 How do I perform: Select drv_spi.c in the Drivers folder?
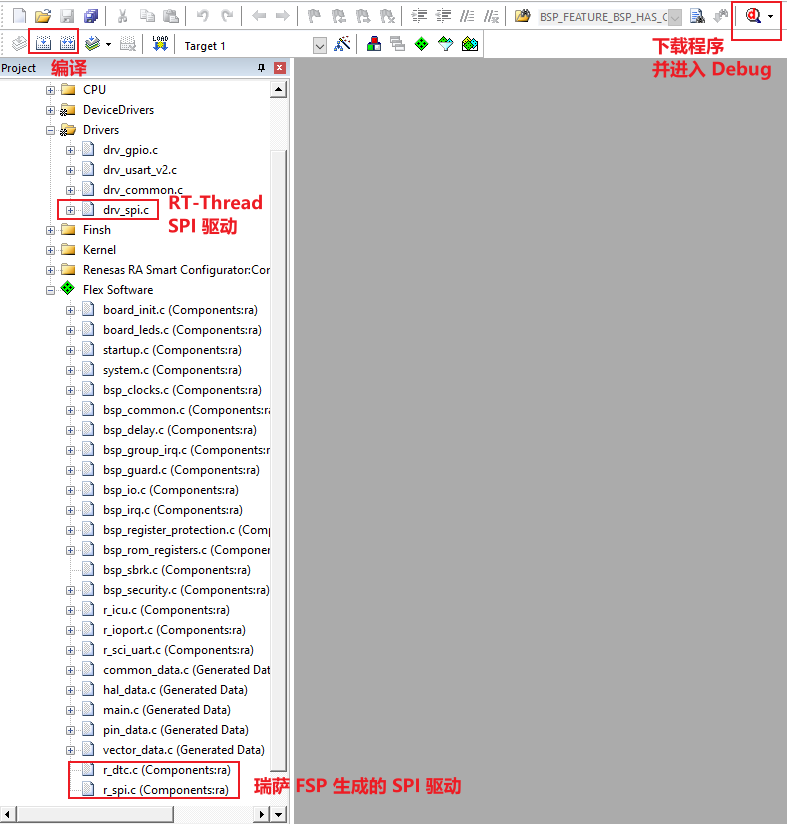[125, 210]
